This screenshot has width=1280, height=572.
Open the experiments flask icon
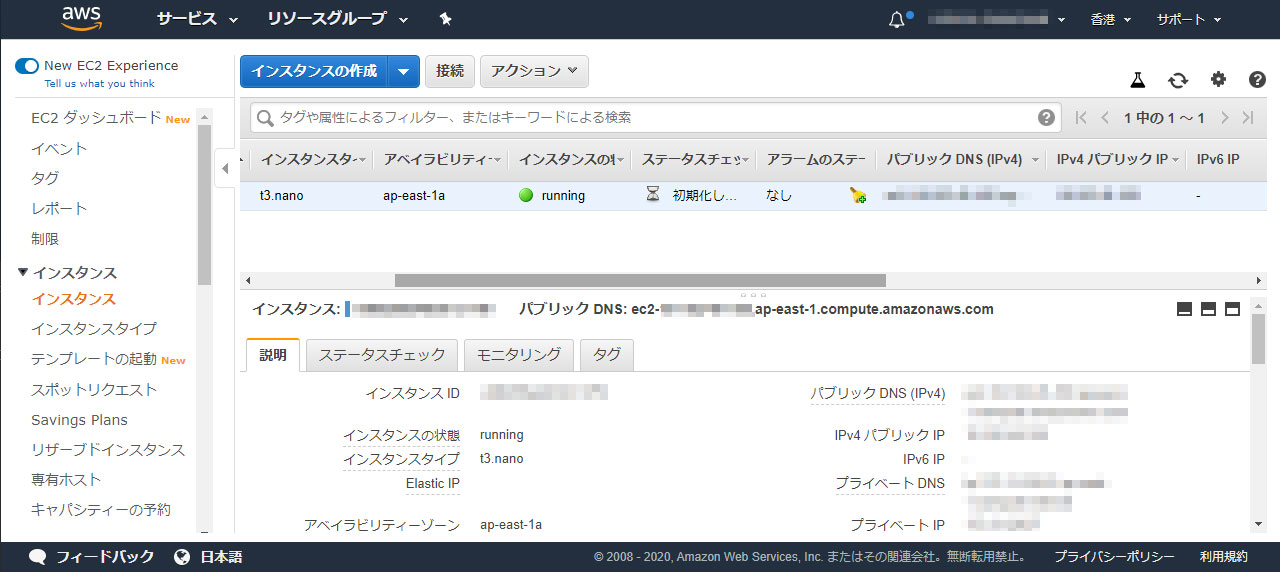[x=1138, y=80]
